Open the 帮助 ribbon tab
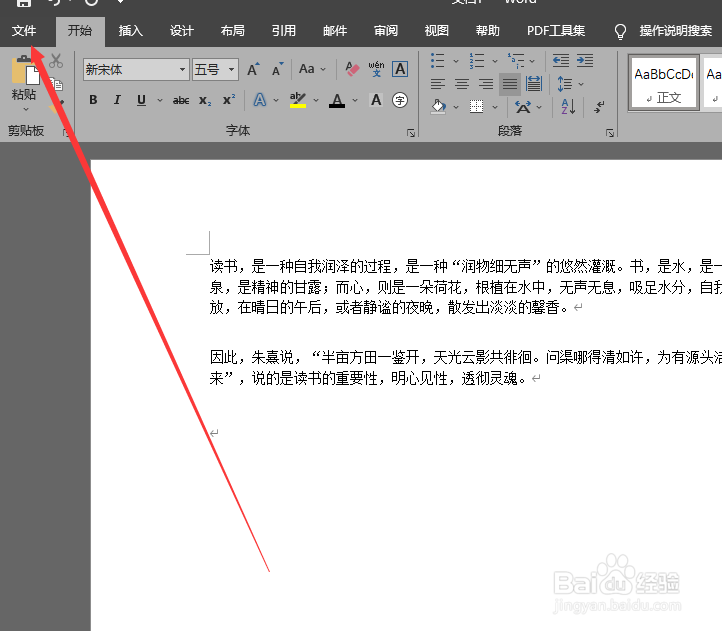722x631 pixels. click(x=488, y=31)
